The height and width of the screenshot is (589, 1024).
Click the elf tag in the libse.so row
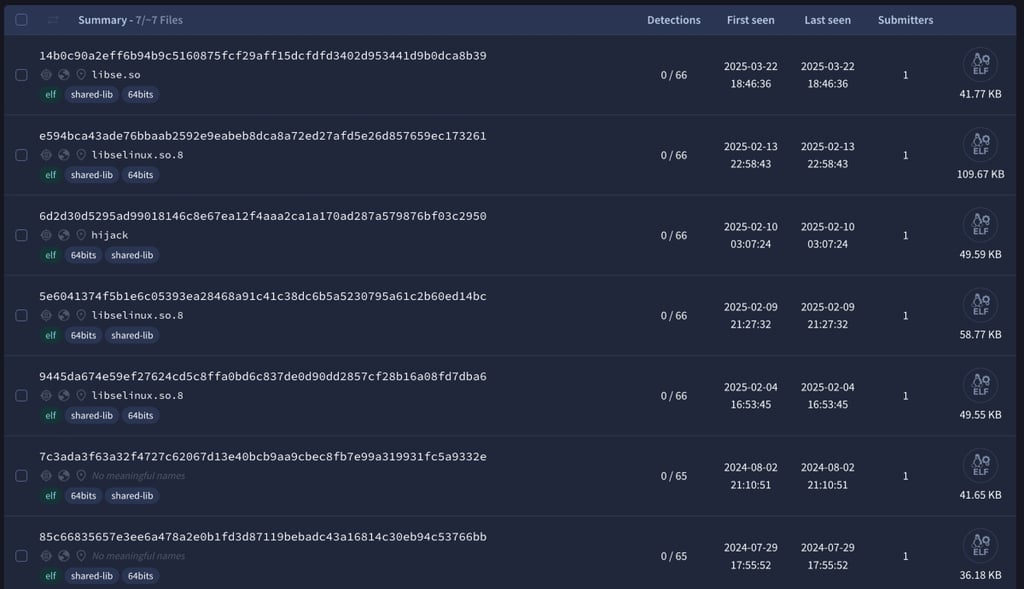50,95
